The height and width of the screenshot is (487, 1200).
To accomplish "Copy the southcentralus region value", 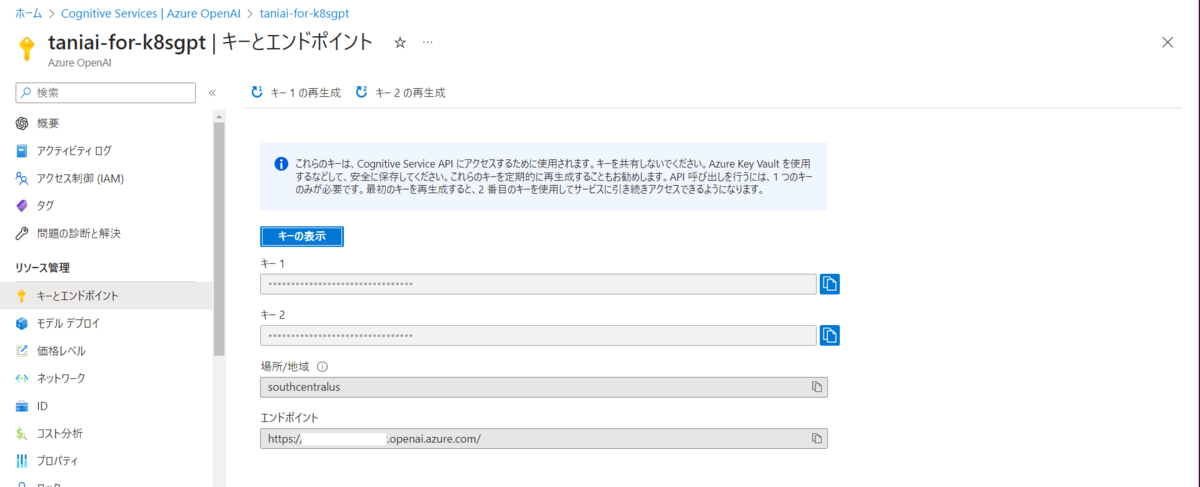I will pyautogui.click(x=817, y=387).
